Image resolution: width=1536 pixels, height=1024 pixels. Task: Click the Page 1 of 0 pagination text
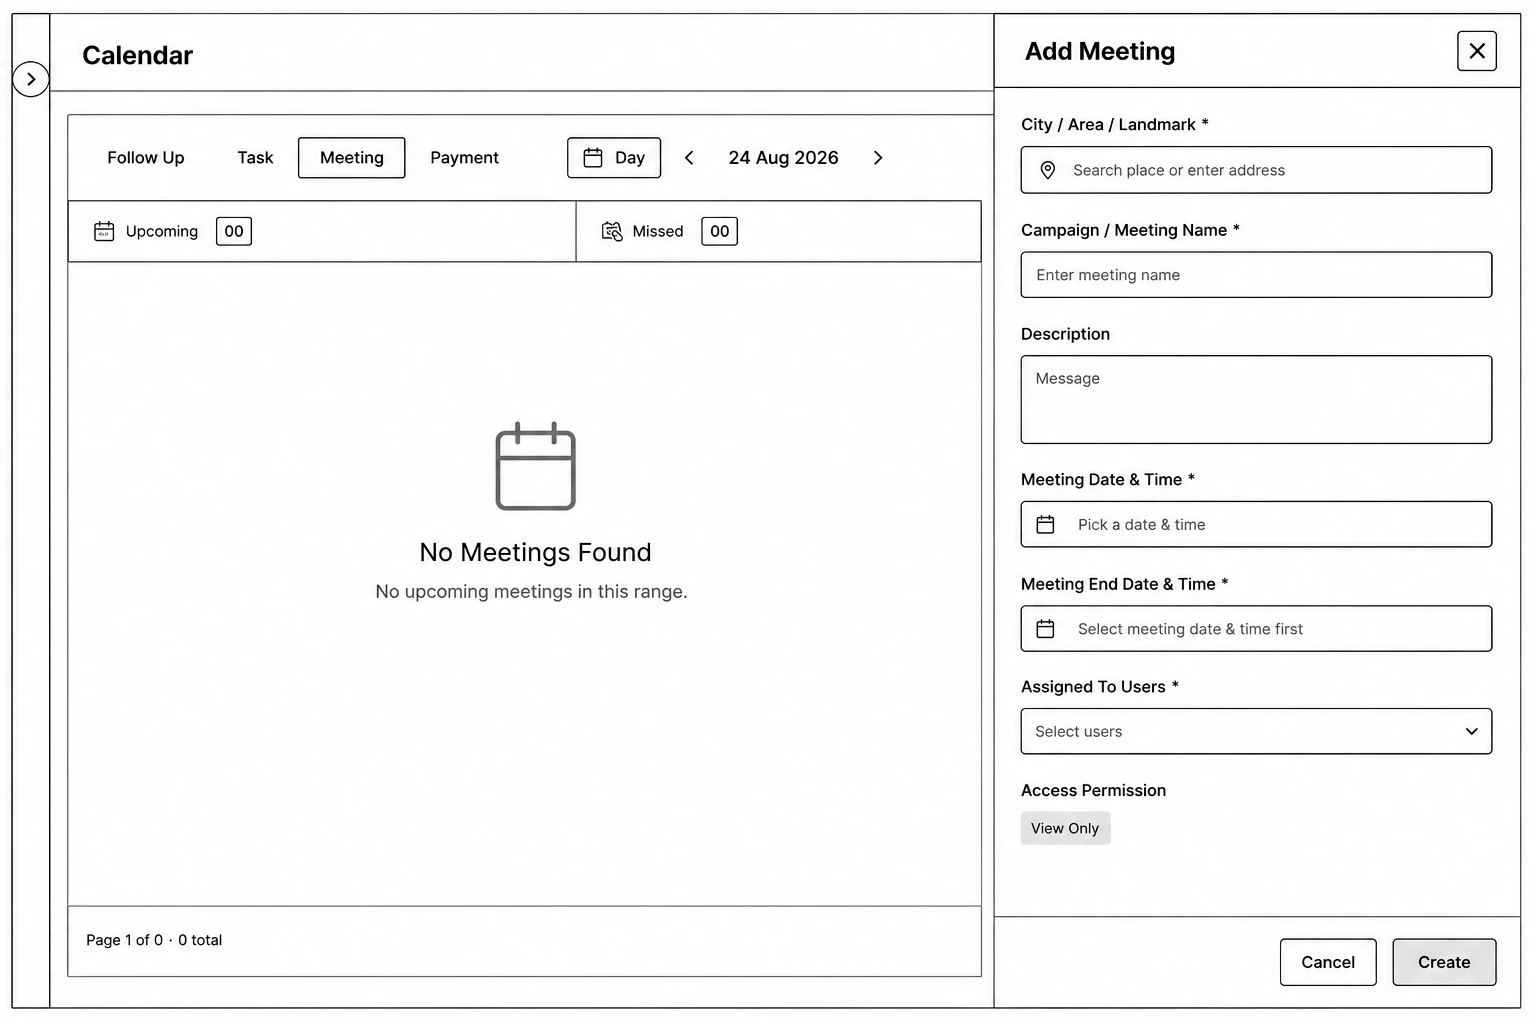pos(154,940)
